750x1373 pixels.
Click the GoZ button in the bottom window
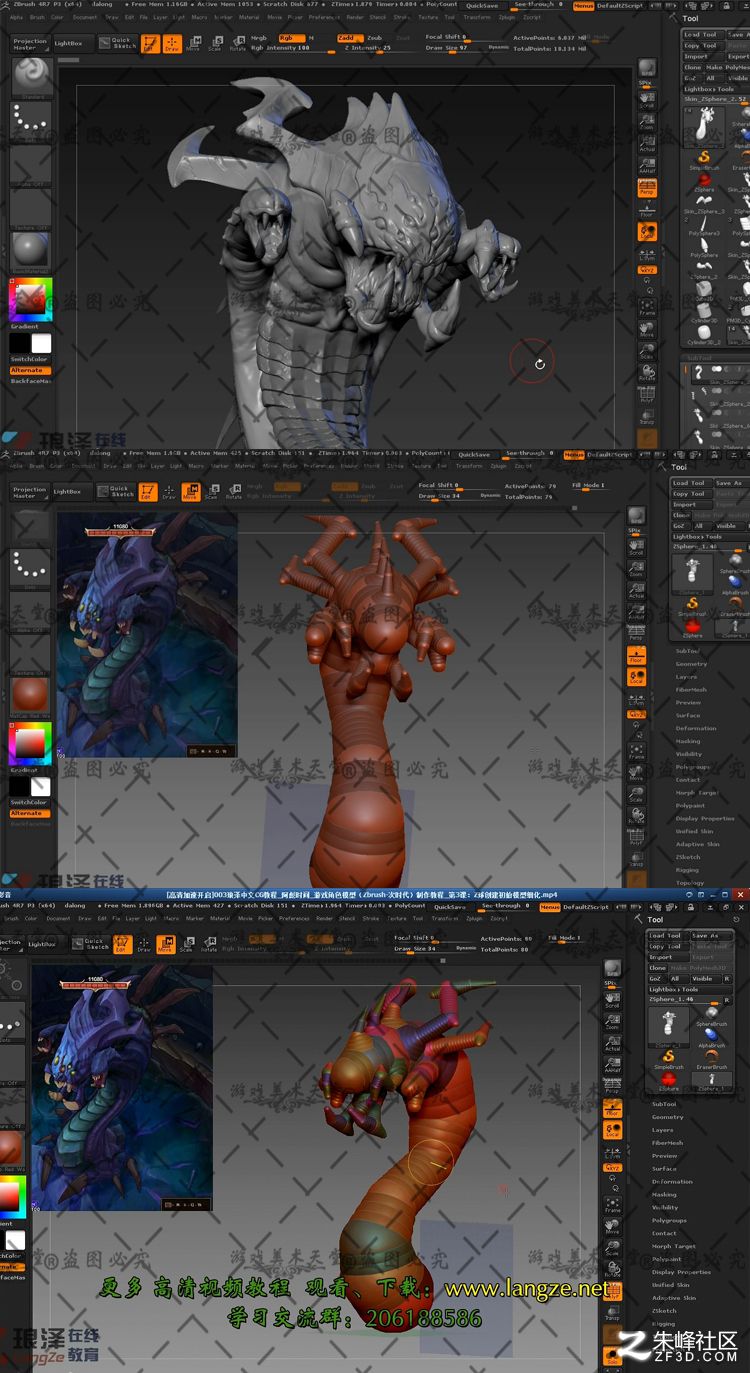click(655, 979)
